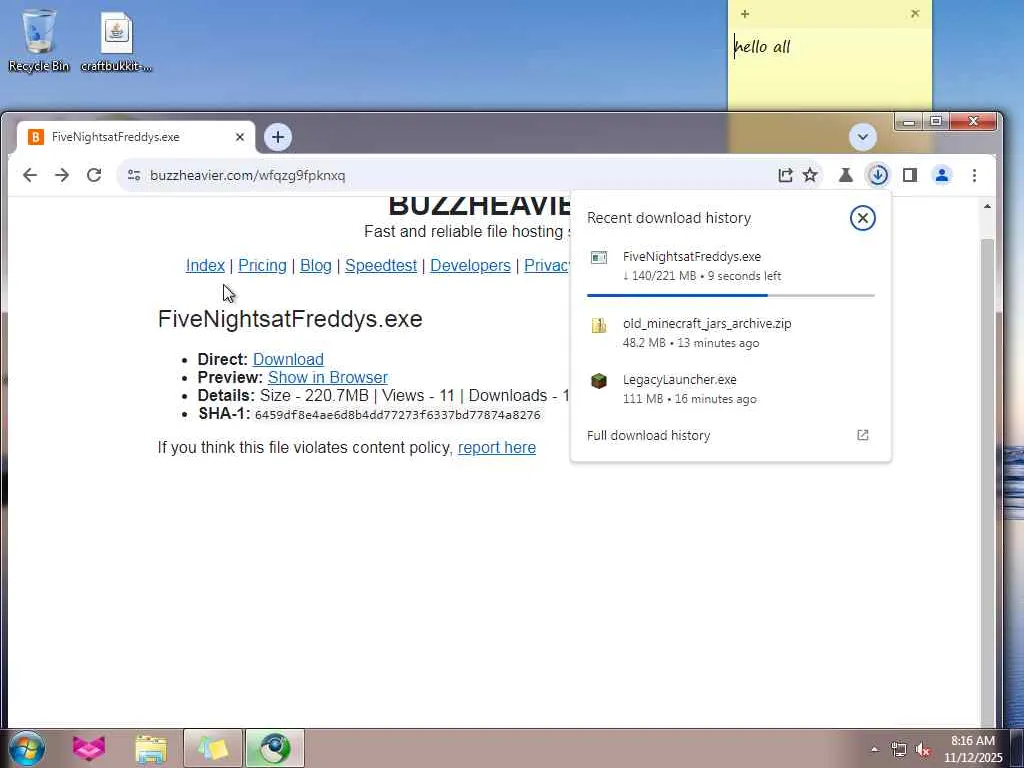Click the external link icon for download history

863,436
